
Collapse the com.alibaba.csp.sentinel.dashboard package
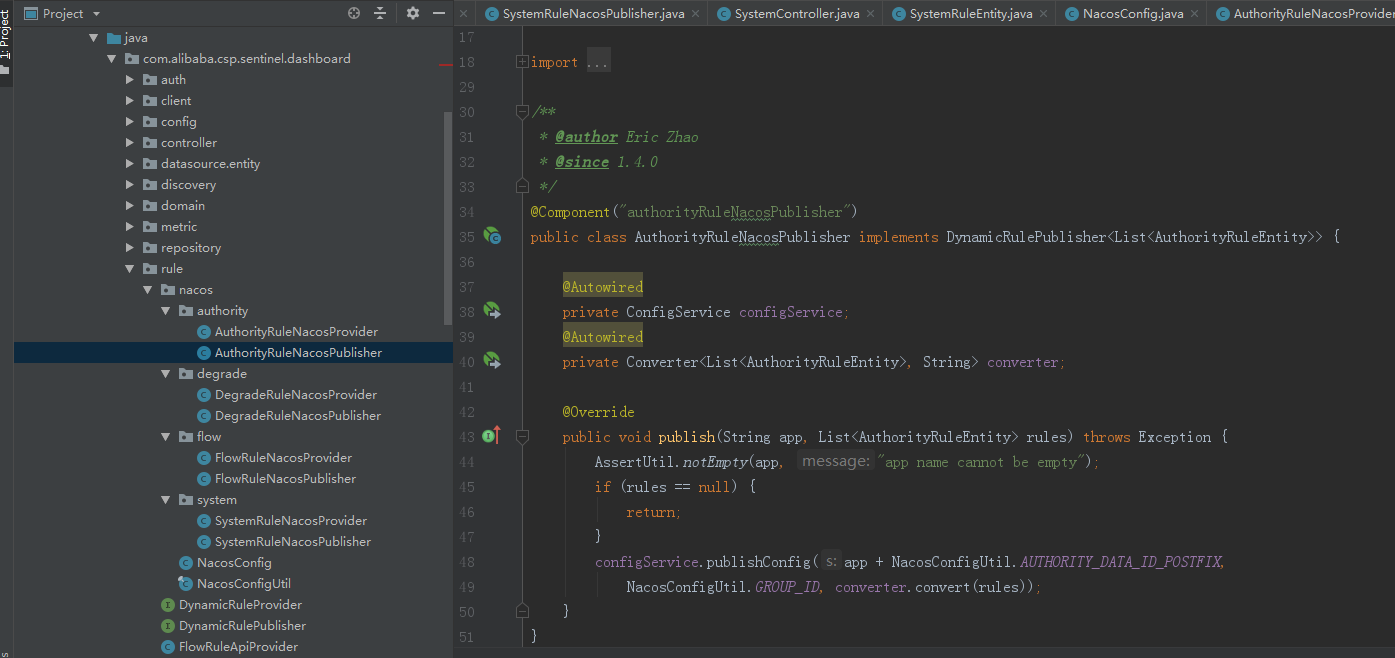[112, 59]
